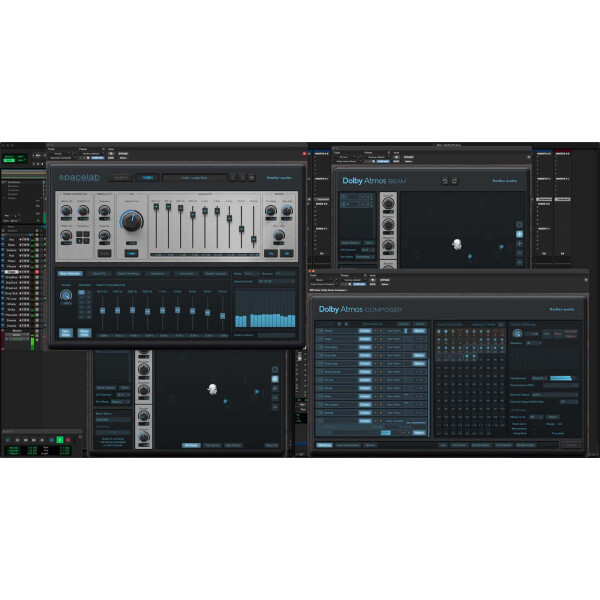The image size is (600, 600).
Task: Click first decay-time fader in spacelab lower panel
Action: [102, 311]
